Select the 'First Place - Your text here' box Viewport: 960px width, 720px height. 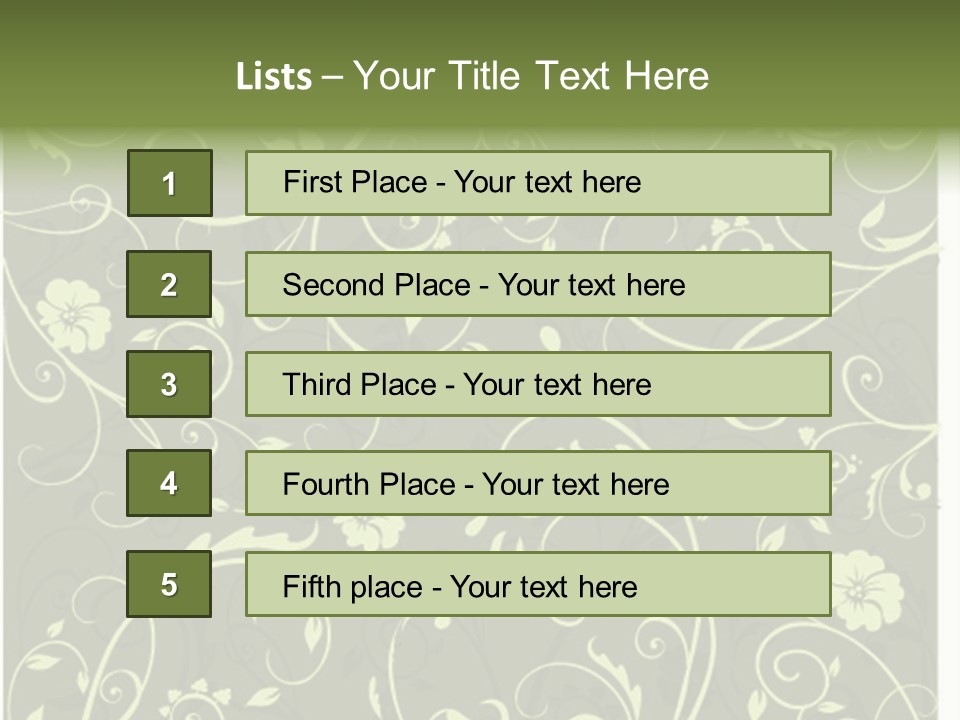coord(538,183)
